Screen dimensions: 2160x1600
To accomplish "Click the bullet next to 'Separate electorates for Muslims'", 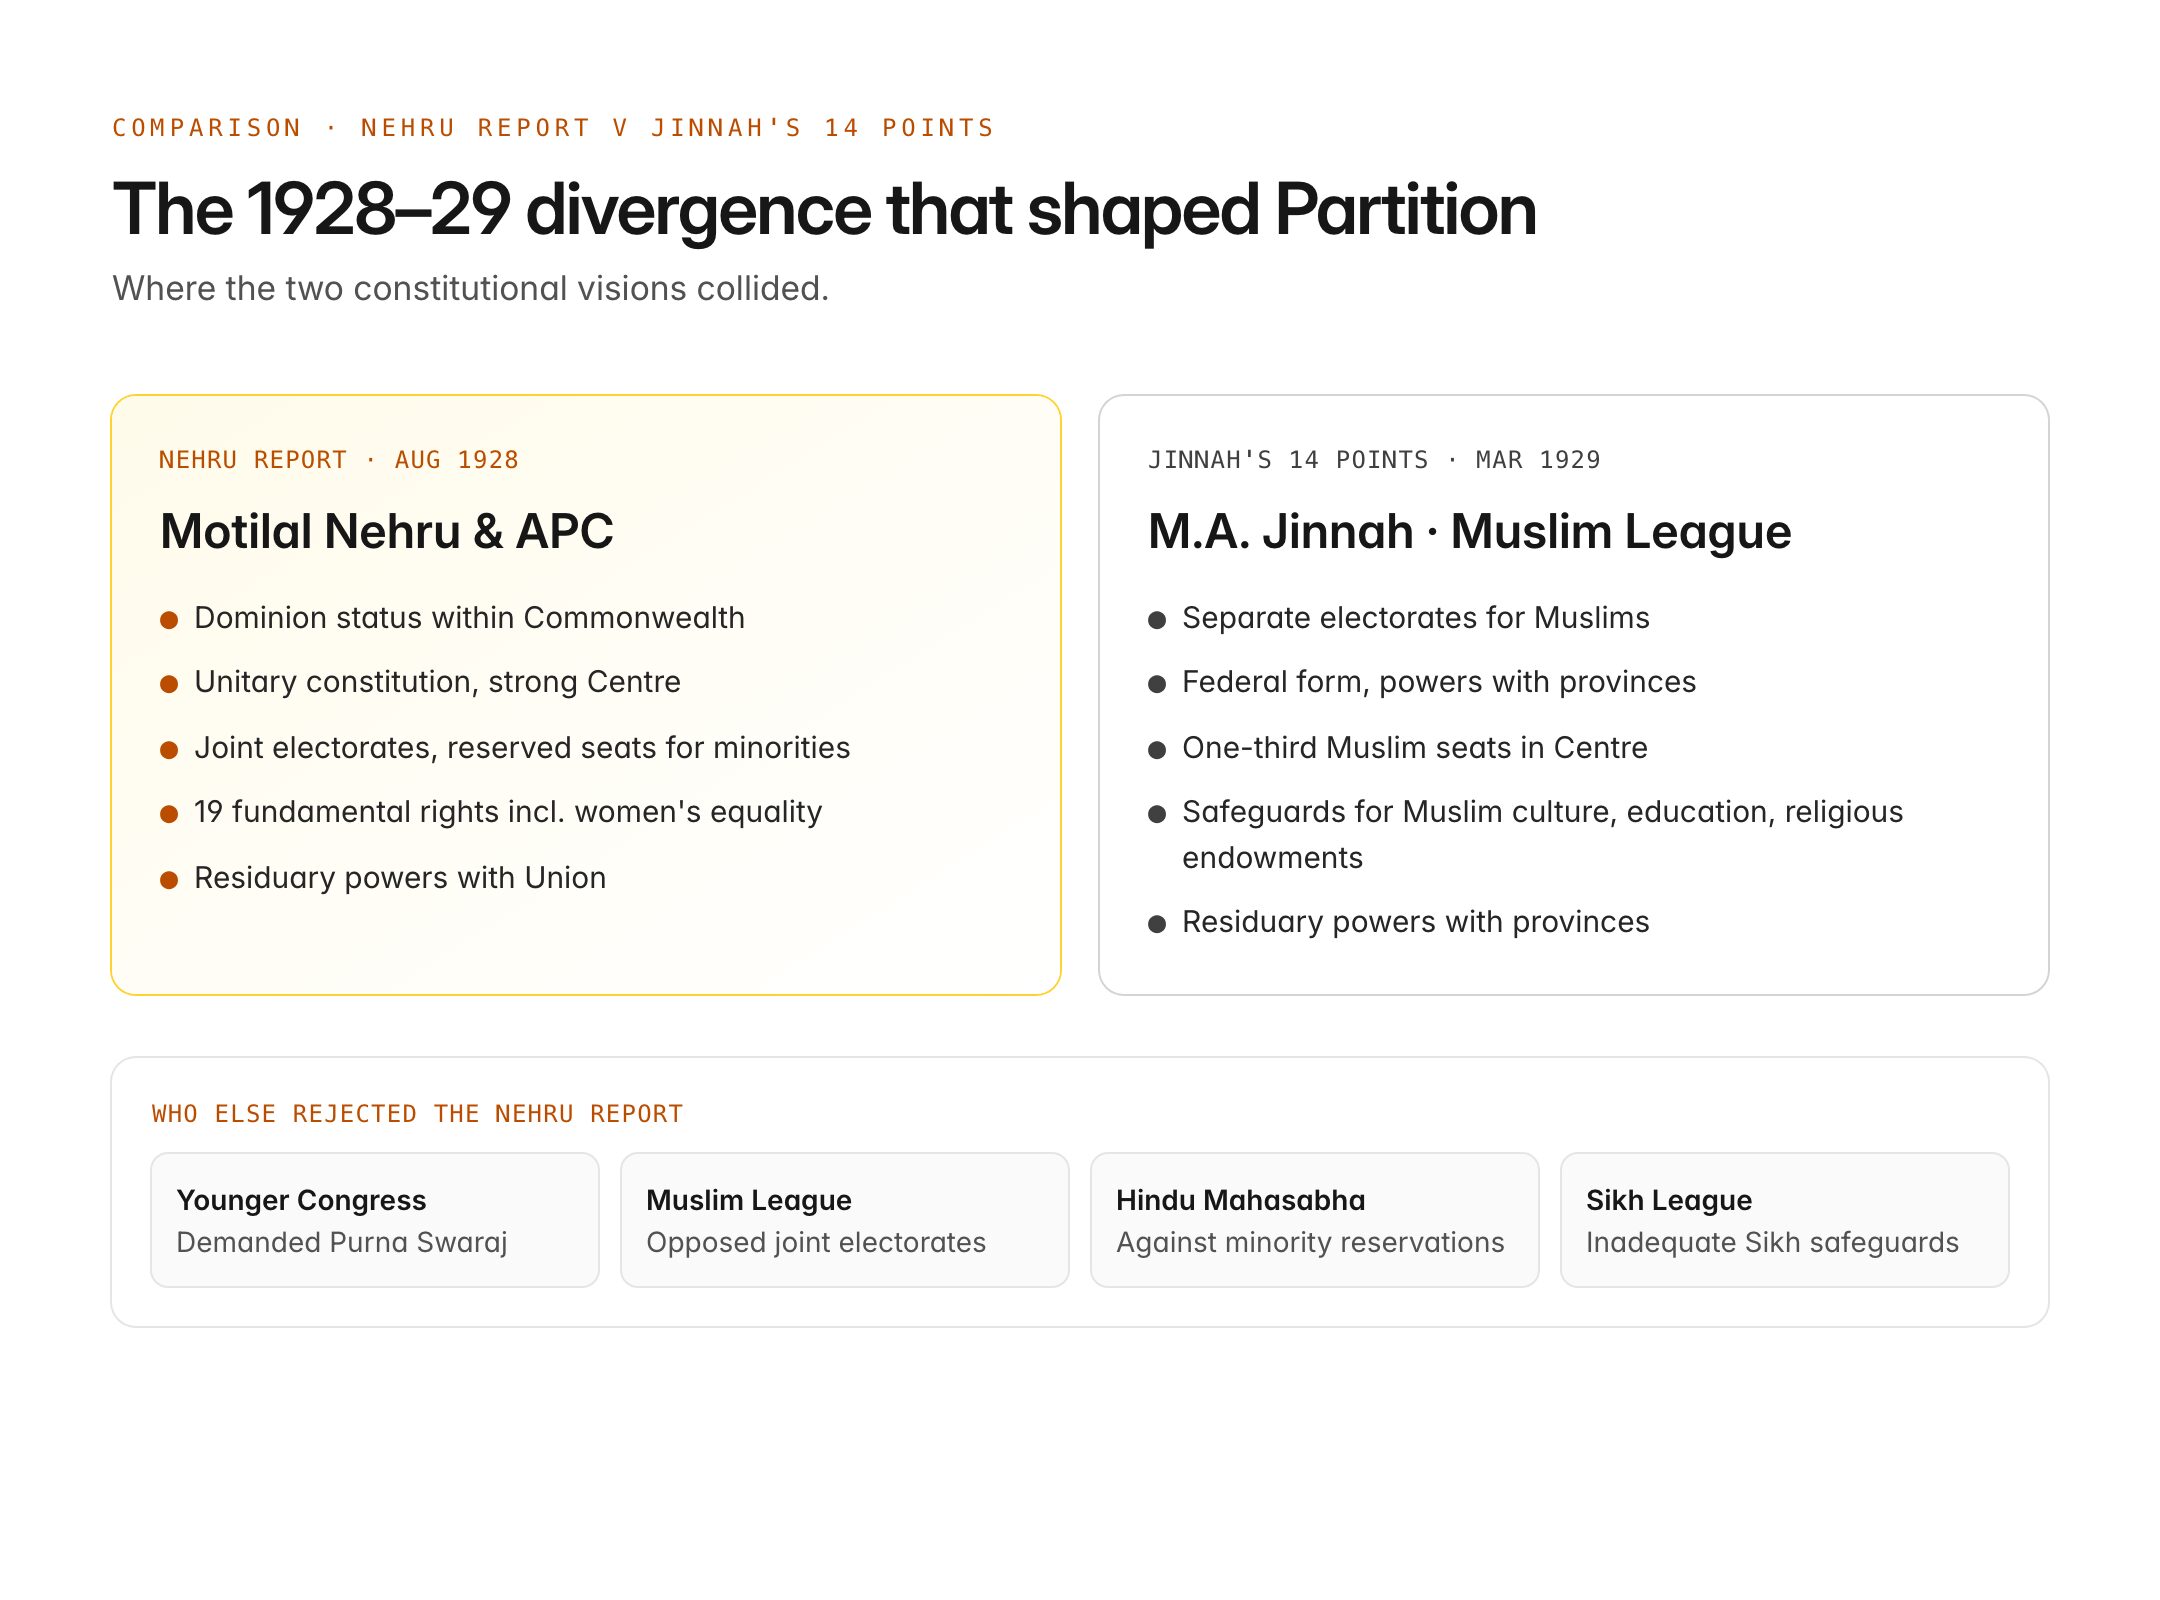I will pyautogui.click(x=1157, y=618).
